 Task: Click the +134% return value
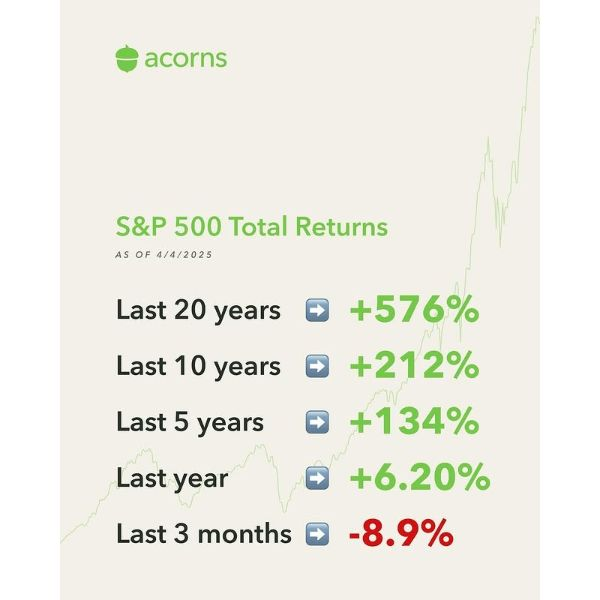coord(414,422)
